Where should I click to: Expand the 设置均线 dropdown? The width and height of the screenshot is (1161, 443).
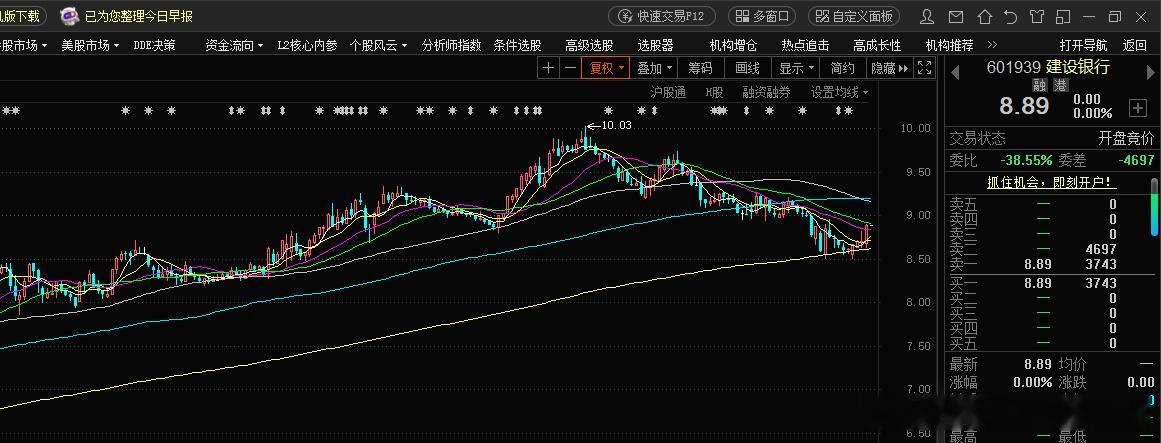click(x=840, y=92)
